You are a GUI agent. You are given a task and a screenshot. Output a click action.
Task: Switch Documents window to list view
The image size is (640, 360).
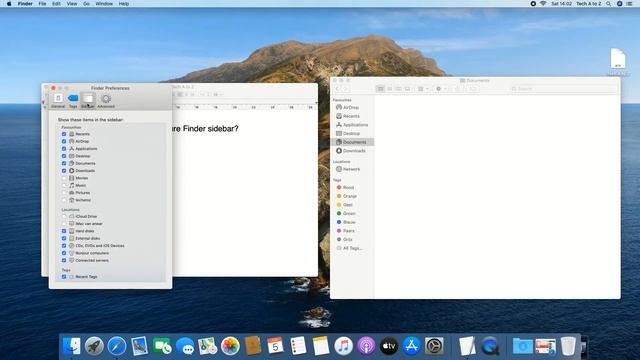point(389,89)
